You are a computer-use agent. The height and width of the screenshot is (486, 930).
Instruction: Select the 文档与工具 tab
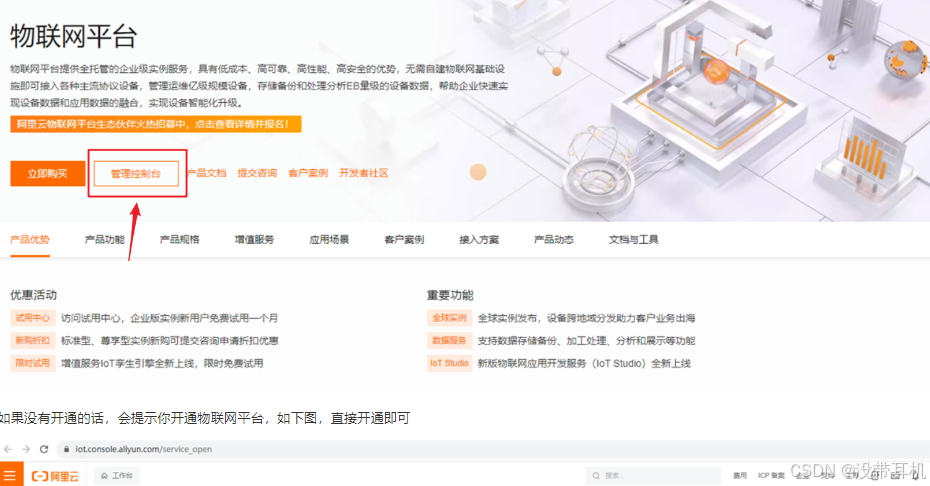(633, 240)
